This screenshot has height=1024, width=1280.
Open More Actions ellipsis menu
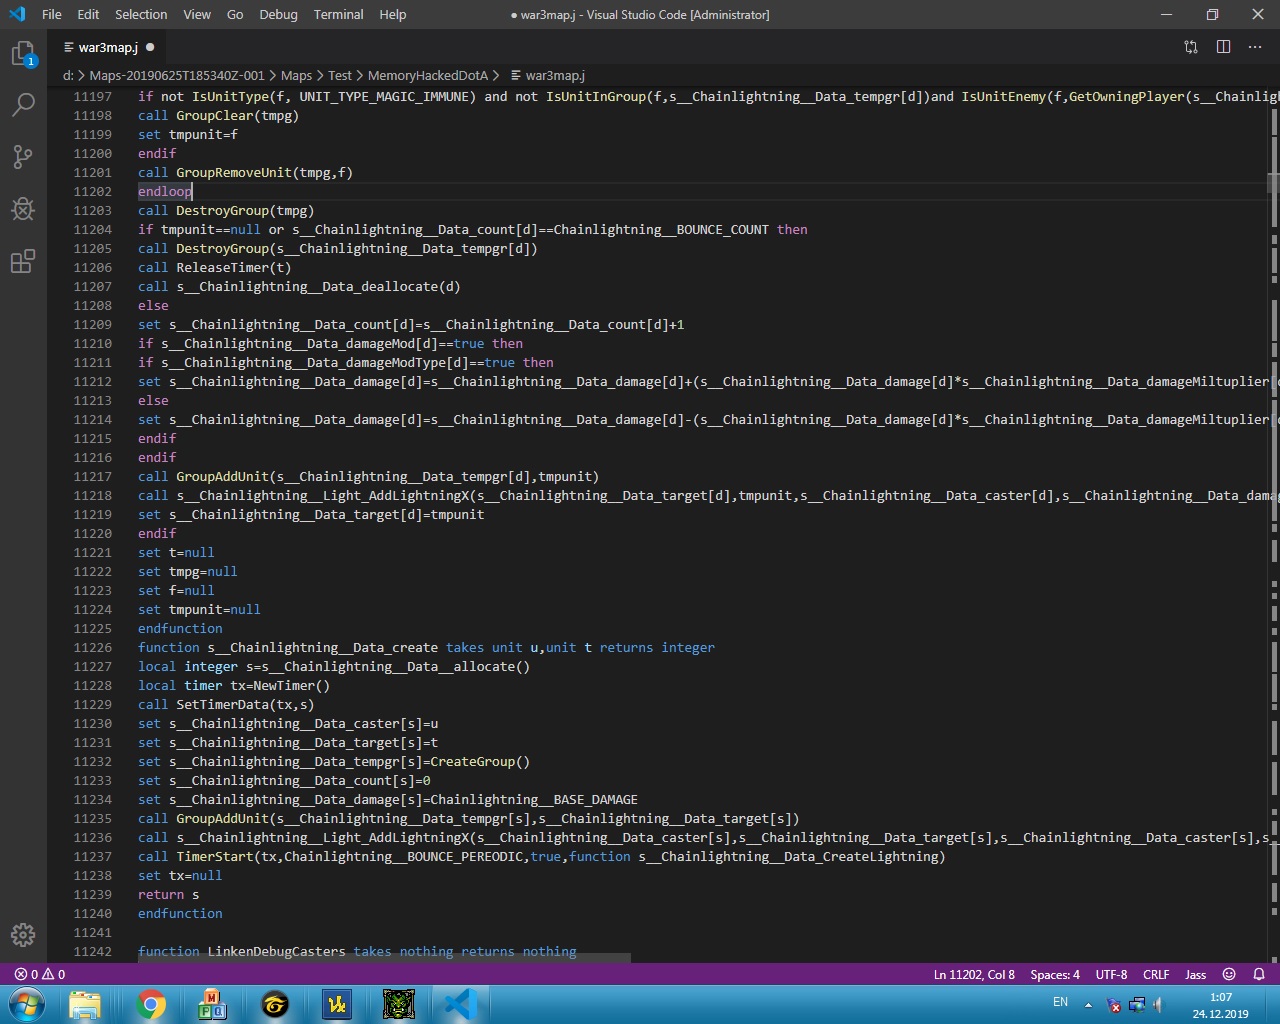tap(1255, 47)
